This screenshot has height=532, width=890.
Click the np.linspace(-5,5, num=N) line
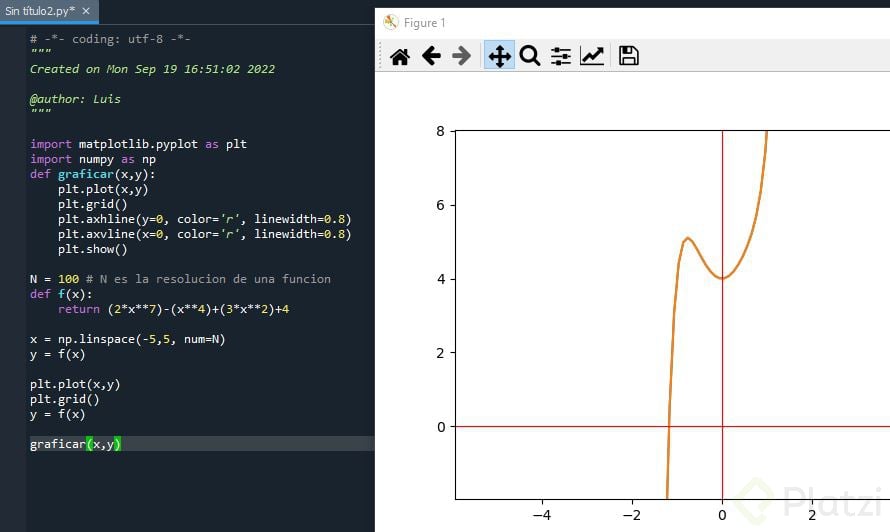[128, 339]
